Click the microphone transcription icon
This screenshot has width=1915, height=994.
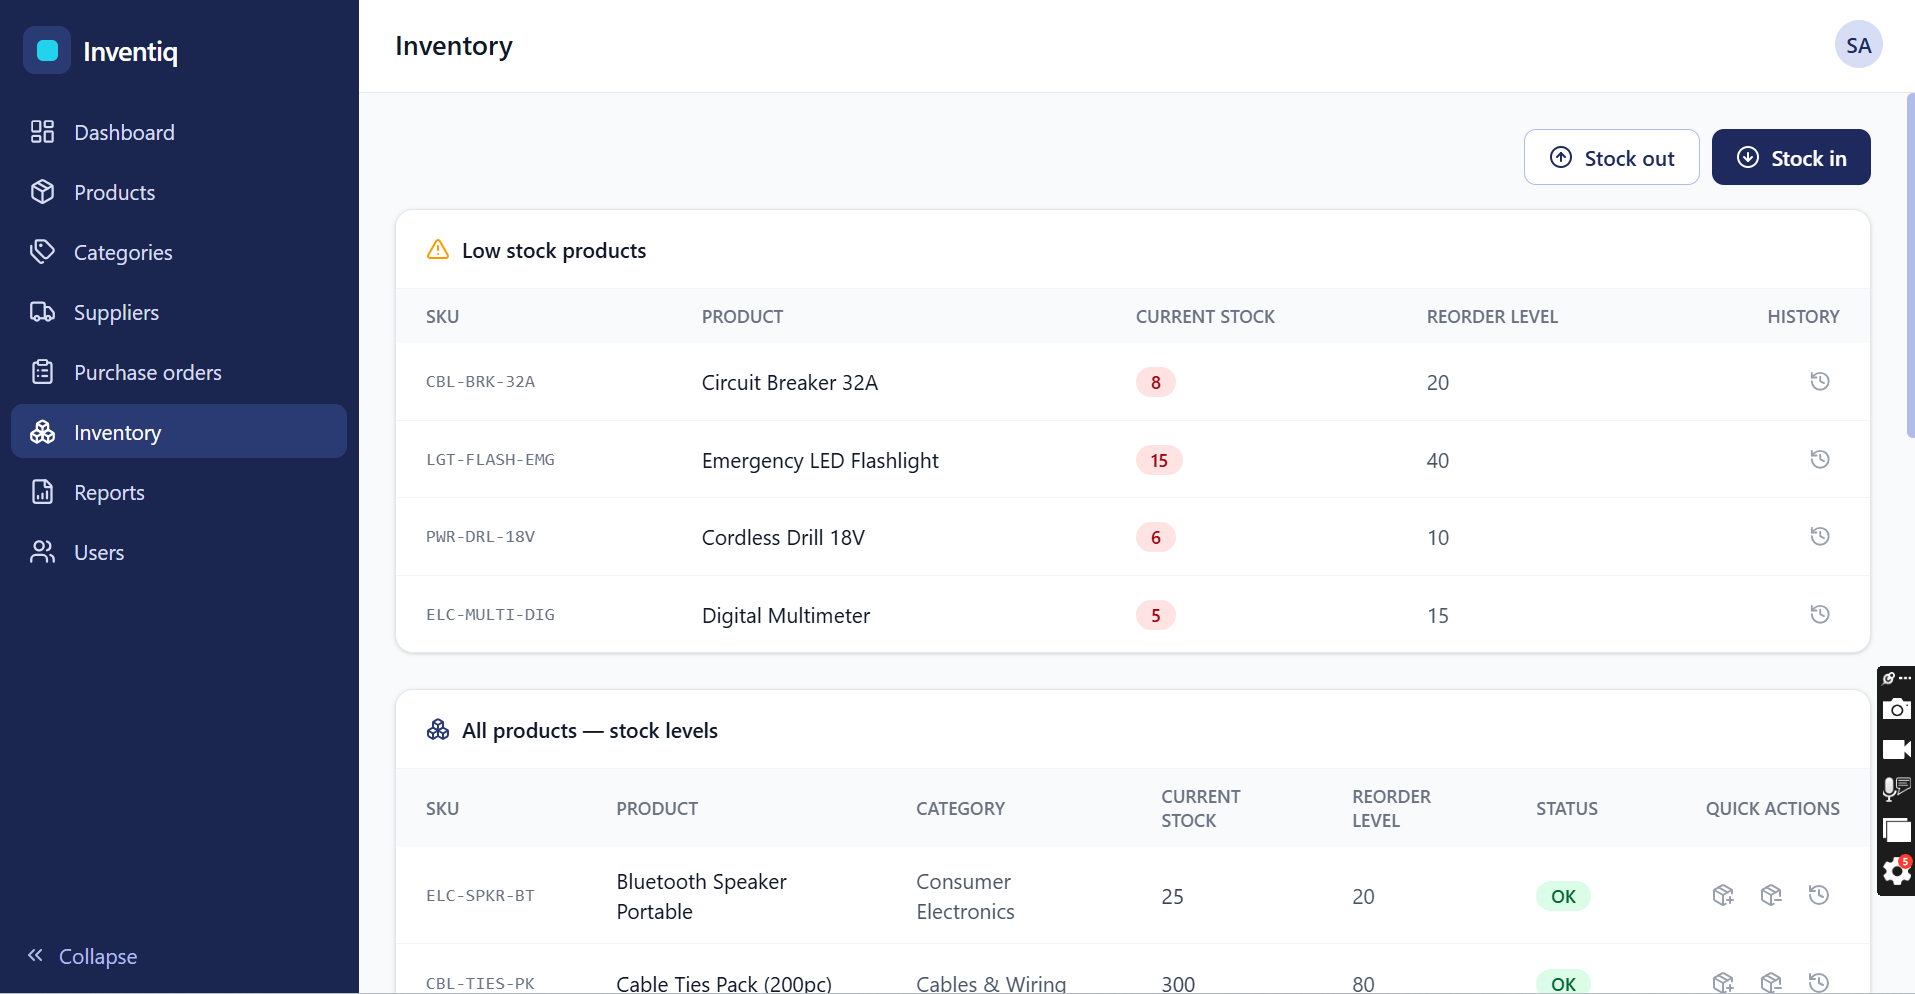(1896, 789)
